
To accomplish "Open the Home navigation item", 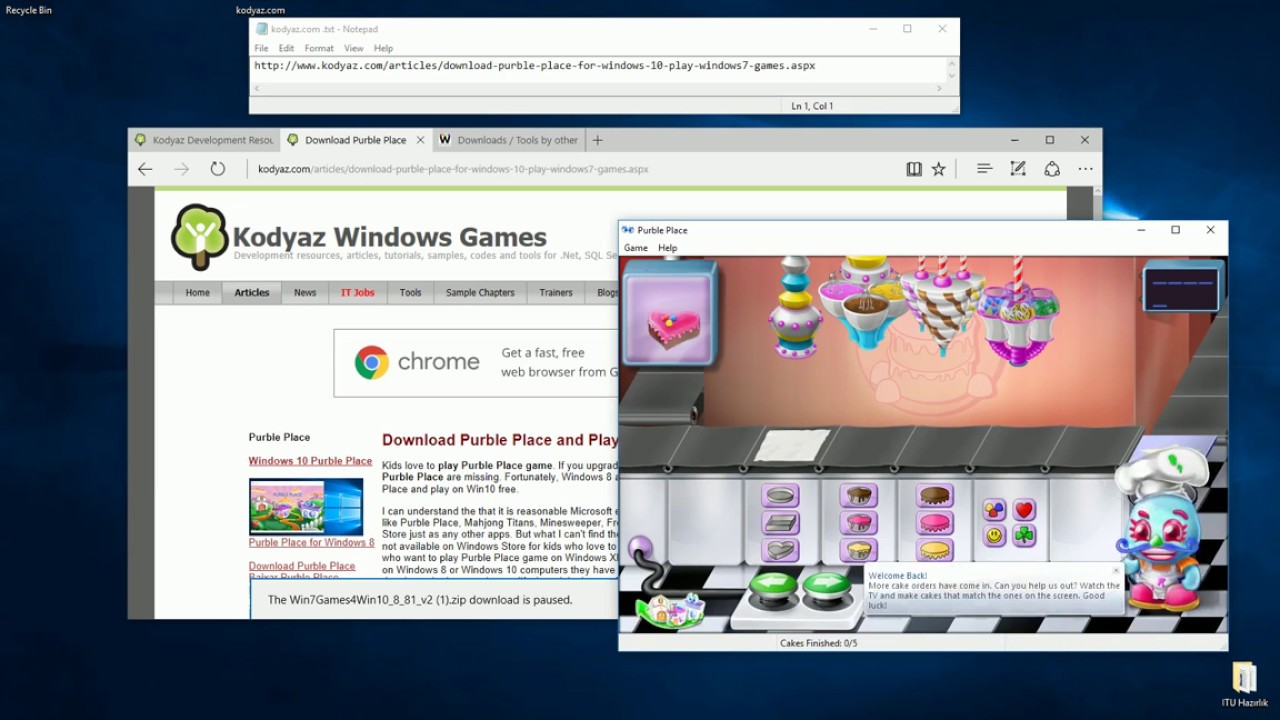I will [197, 293].
